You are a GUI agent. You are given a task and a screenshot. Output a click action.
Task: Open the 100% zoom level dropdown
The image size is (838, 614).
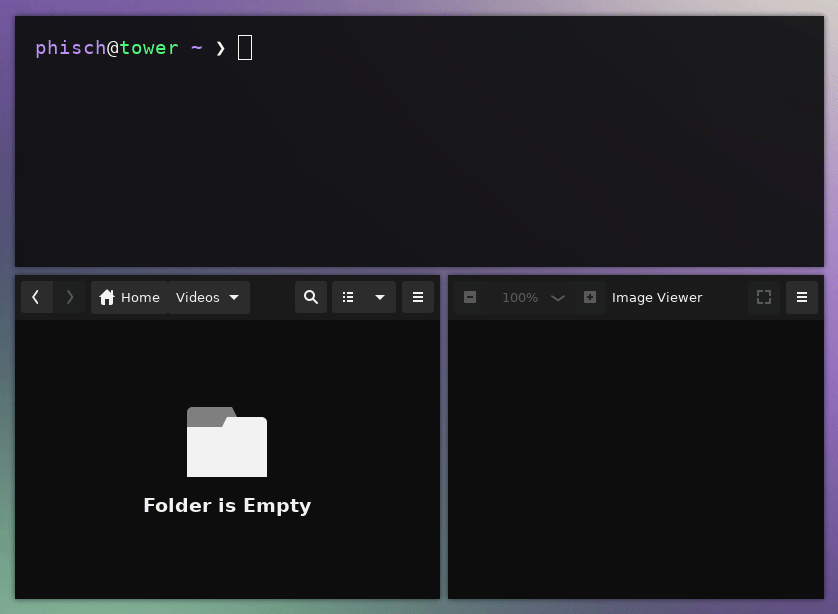[x=533, y=297]
